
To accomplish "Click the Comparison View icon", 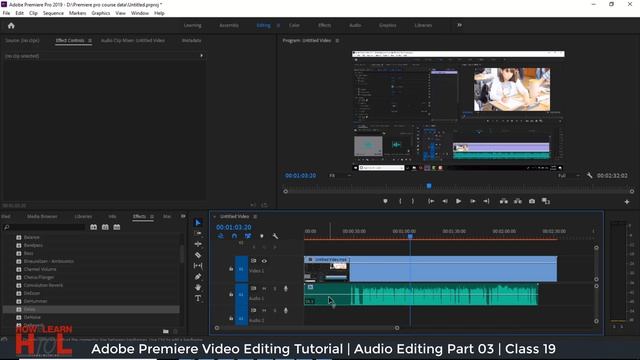I will click(x=546, y=201).
